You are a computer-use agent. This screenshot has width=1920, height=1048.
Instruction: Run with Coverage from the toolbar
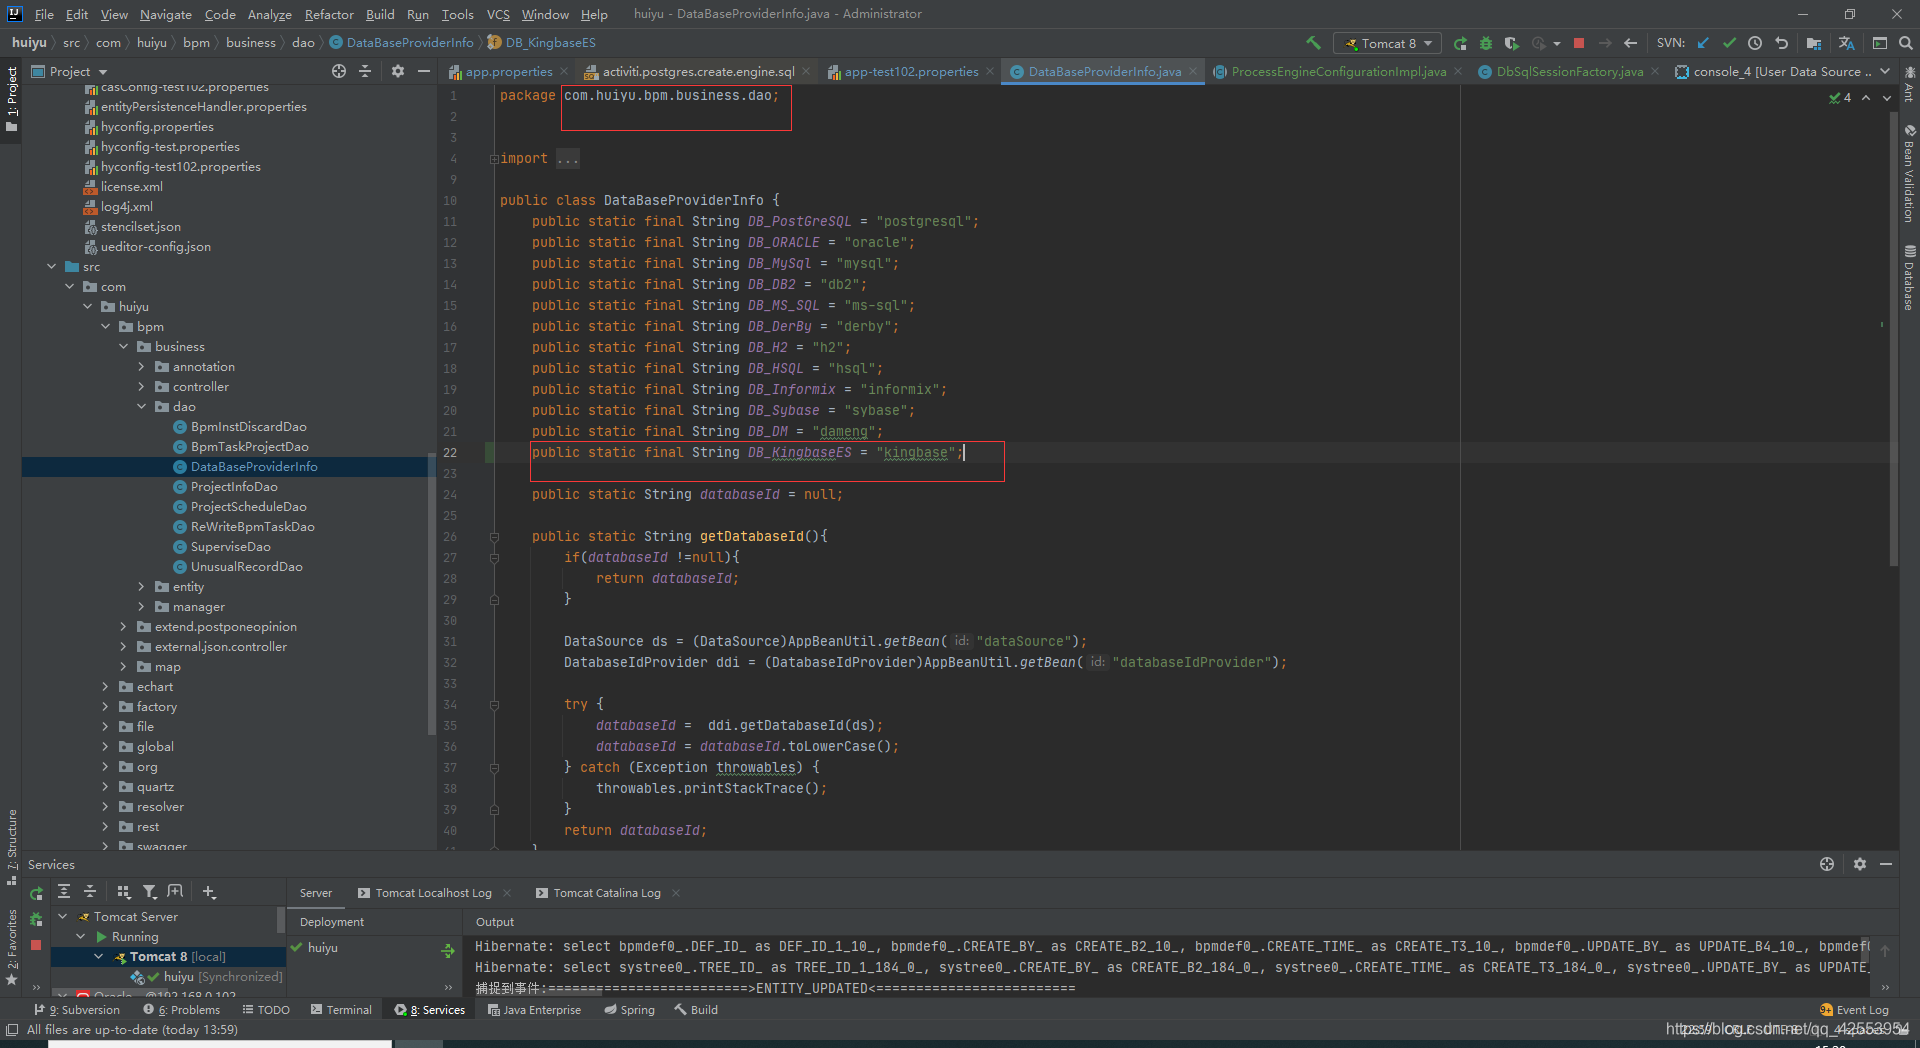[x=1512, y=43]
